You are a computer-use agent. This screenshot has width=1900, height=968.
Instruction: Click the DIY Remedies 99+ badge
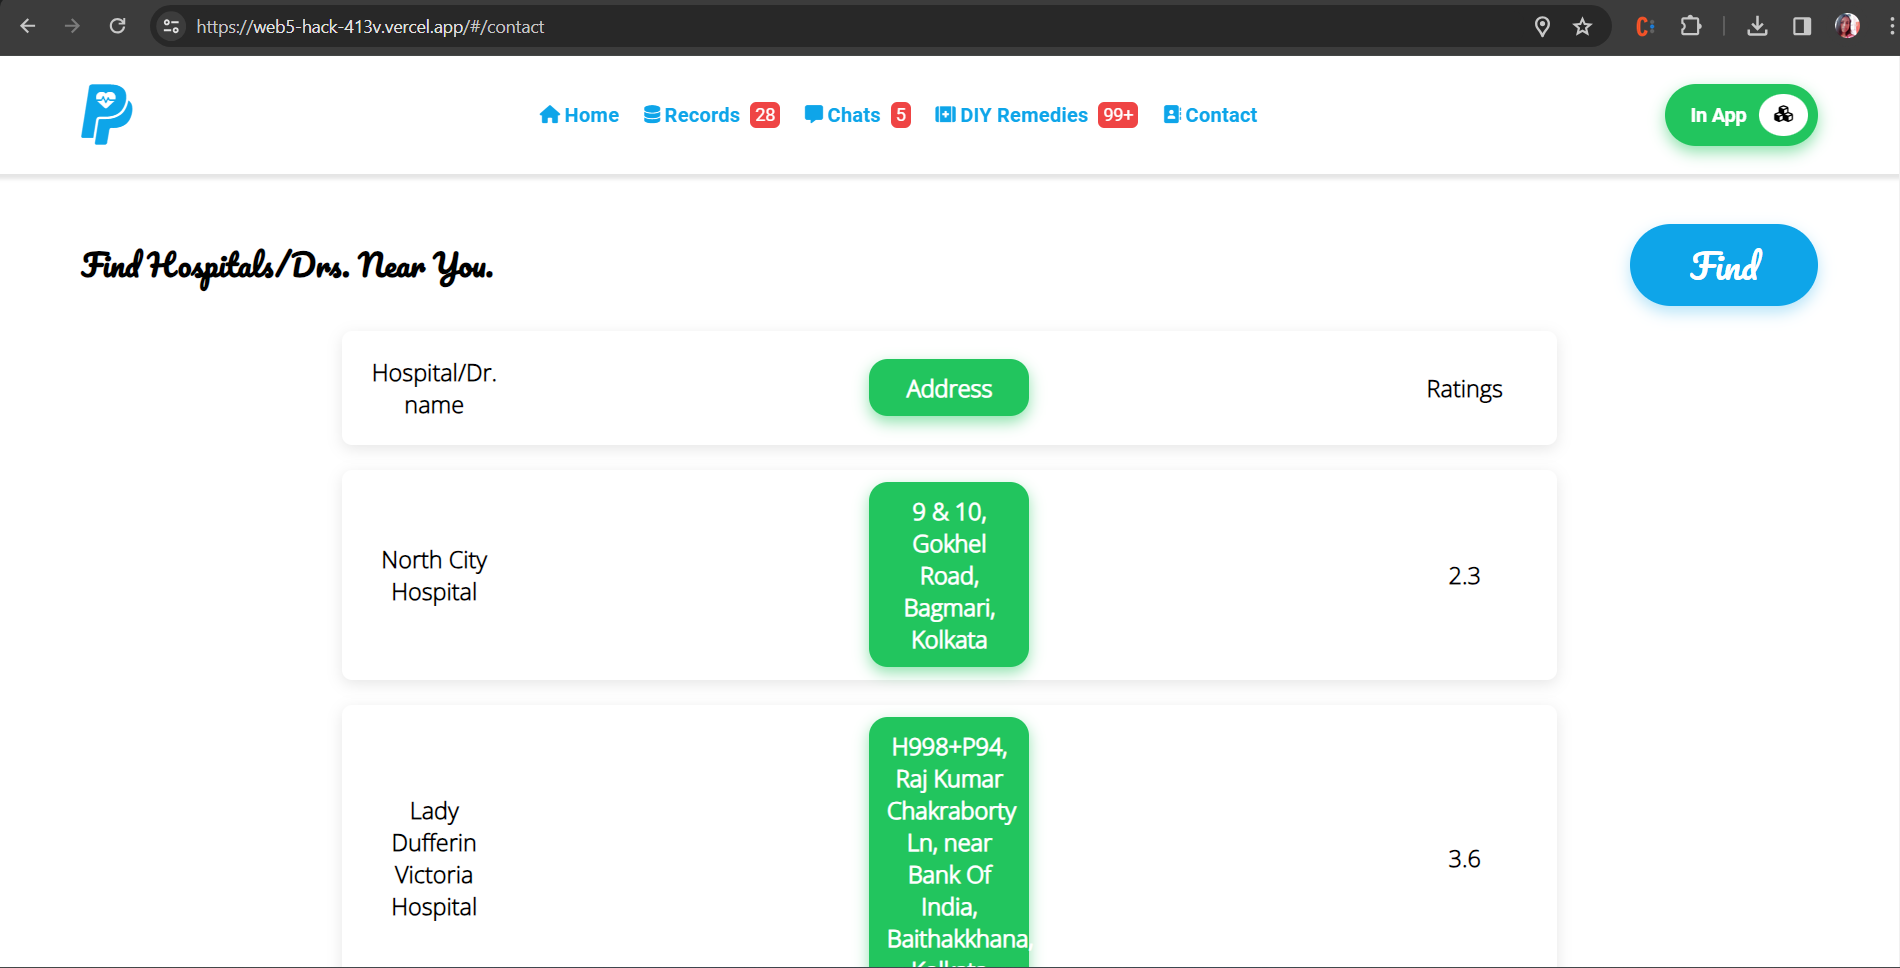1118,115
